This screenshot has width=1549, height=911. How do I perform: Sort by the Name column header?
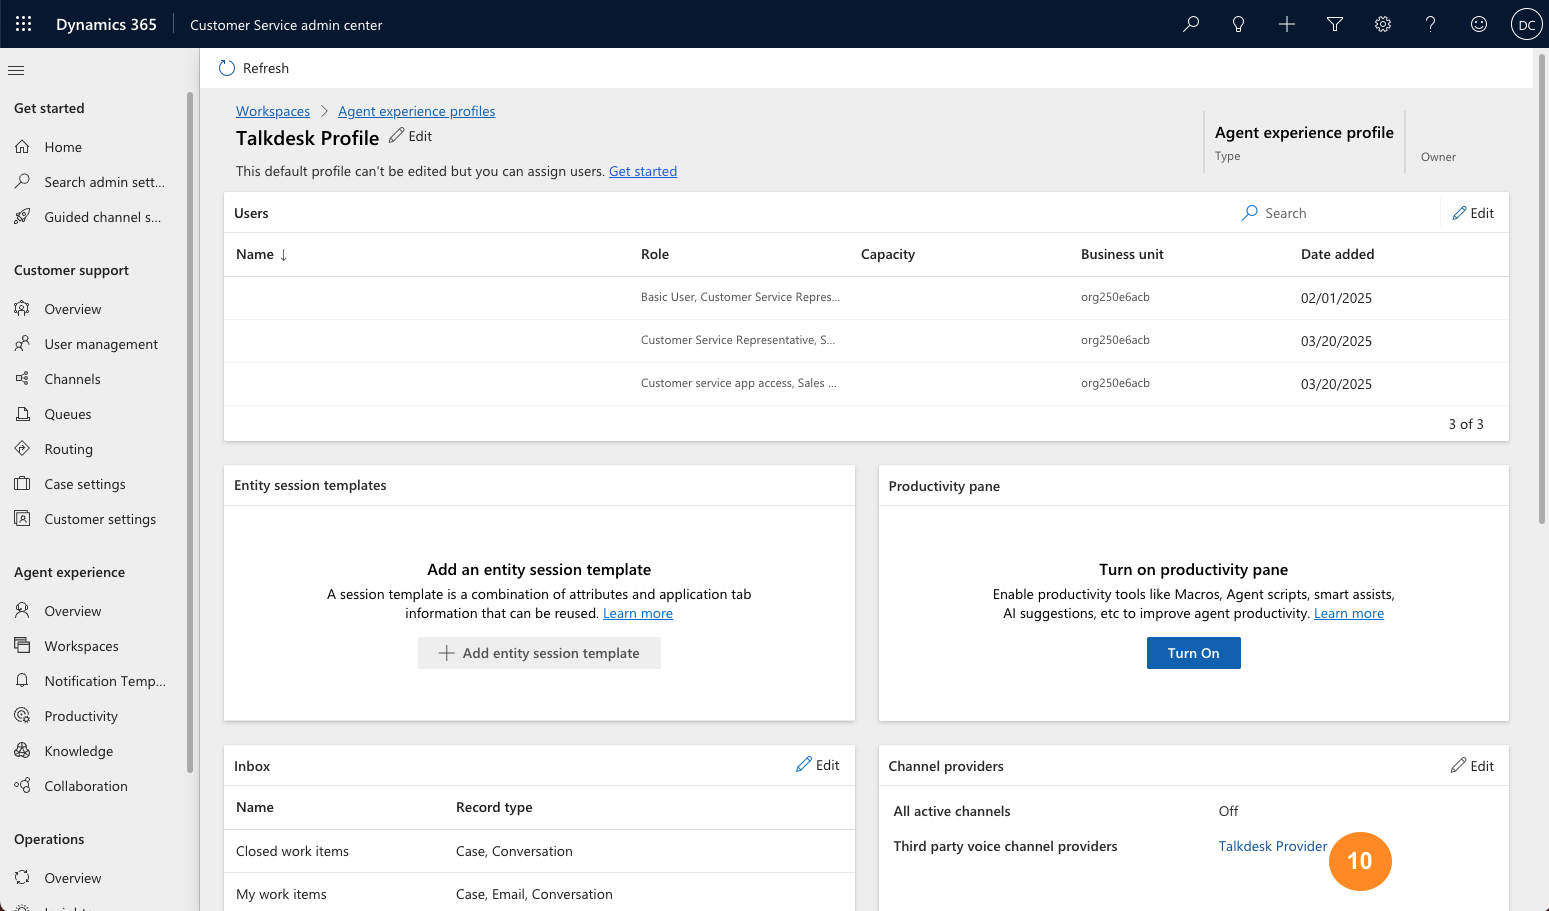(262, 254)
